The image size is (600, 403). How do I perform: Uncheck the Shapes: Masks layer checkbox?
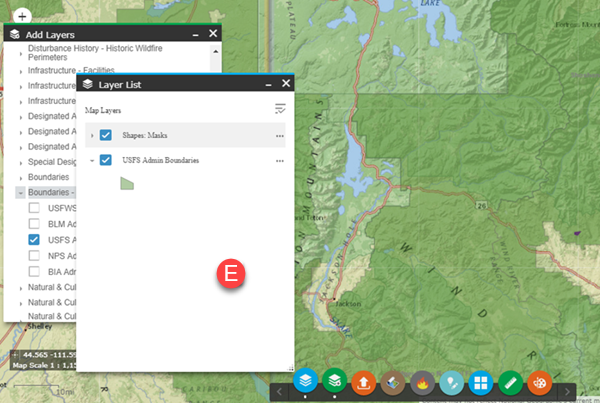[x=106, y=135]
